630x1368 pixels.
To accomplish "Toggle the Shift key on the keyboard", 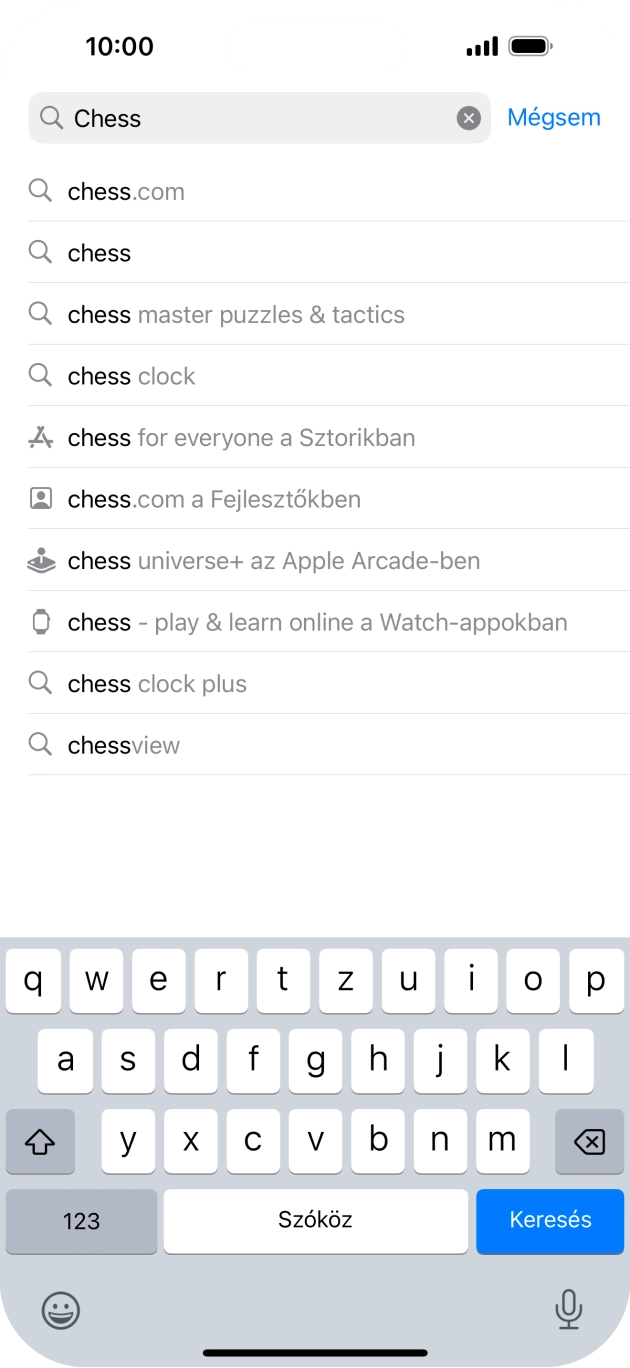I will (40, 1141).
